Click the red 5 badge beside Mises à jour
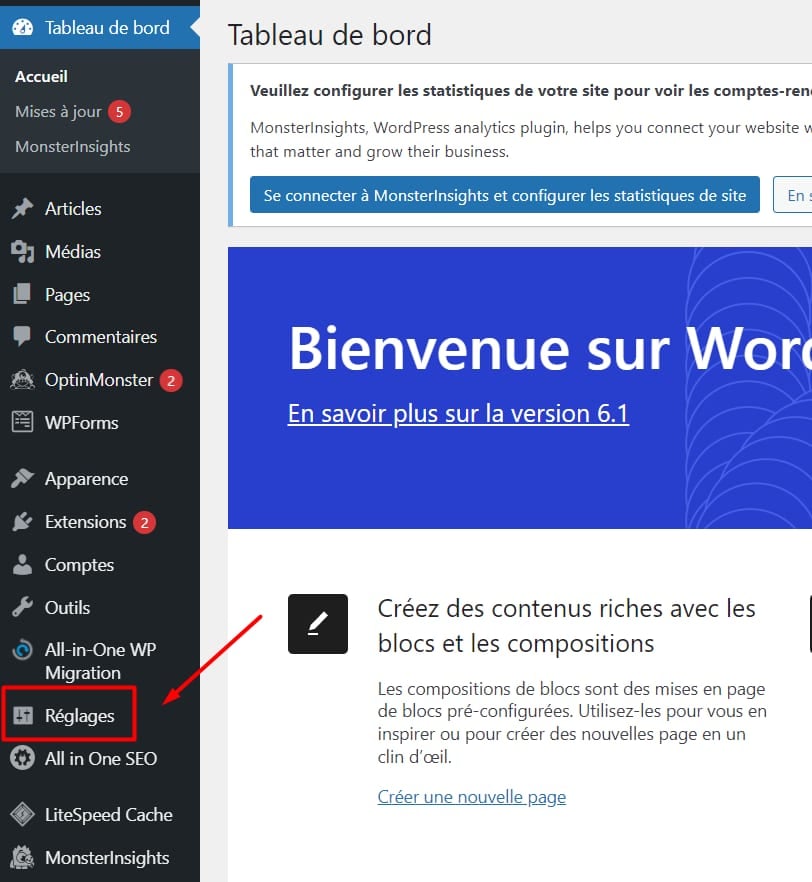The width and height of the screenshot is (812, 882). click(119, 111)
